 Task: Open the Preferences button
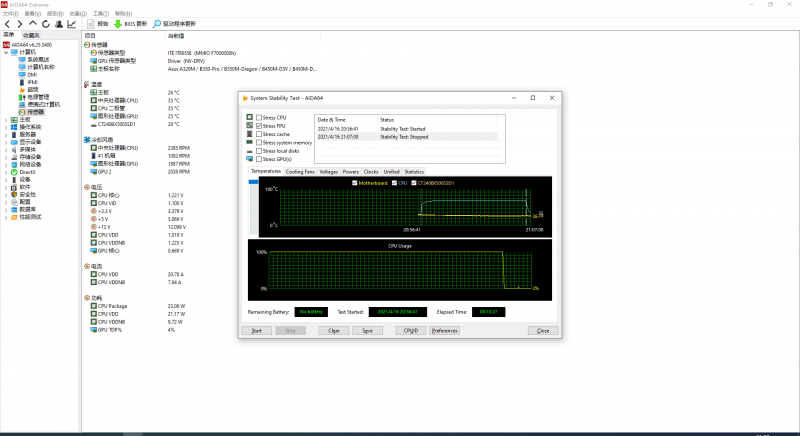tap(444, 330)
